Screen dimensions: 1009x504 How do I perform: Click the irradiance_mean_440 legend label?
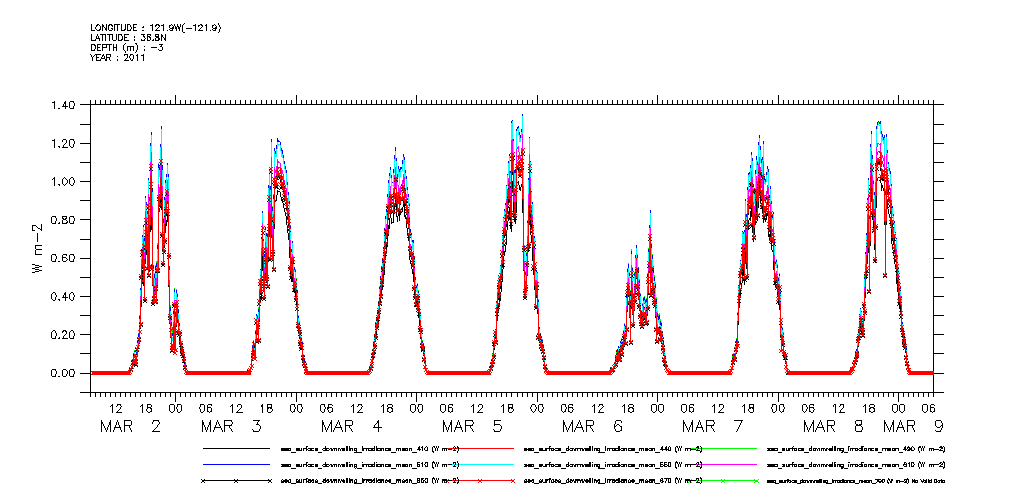coord(613,448)
